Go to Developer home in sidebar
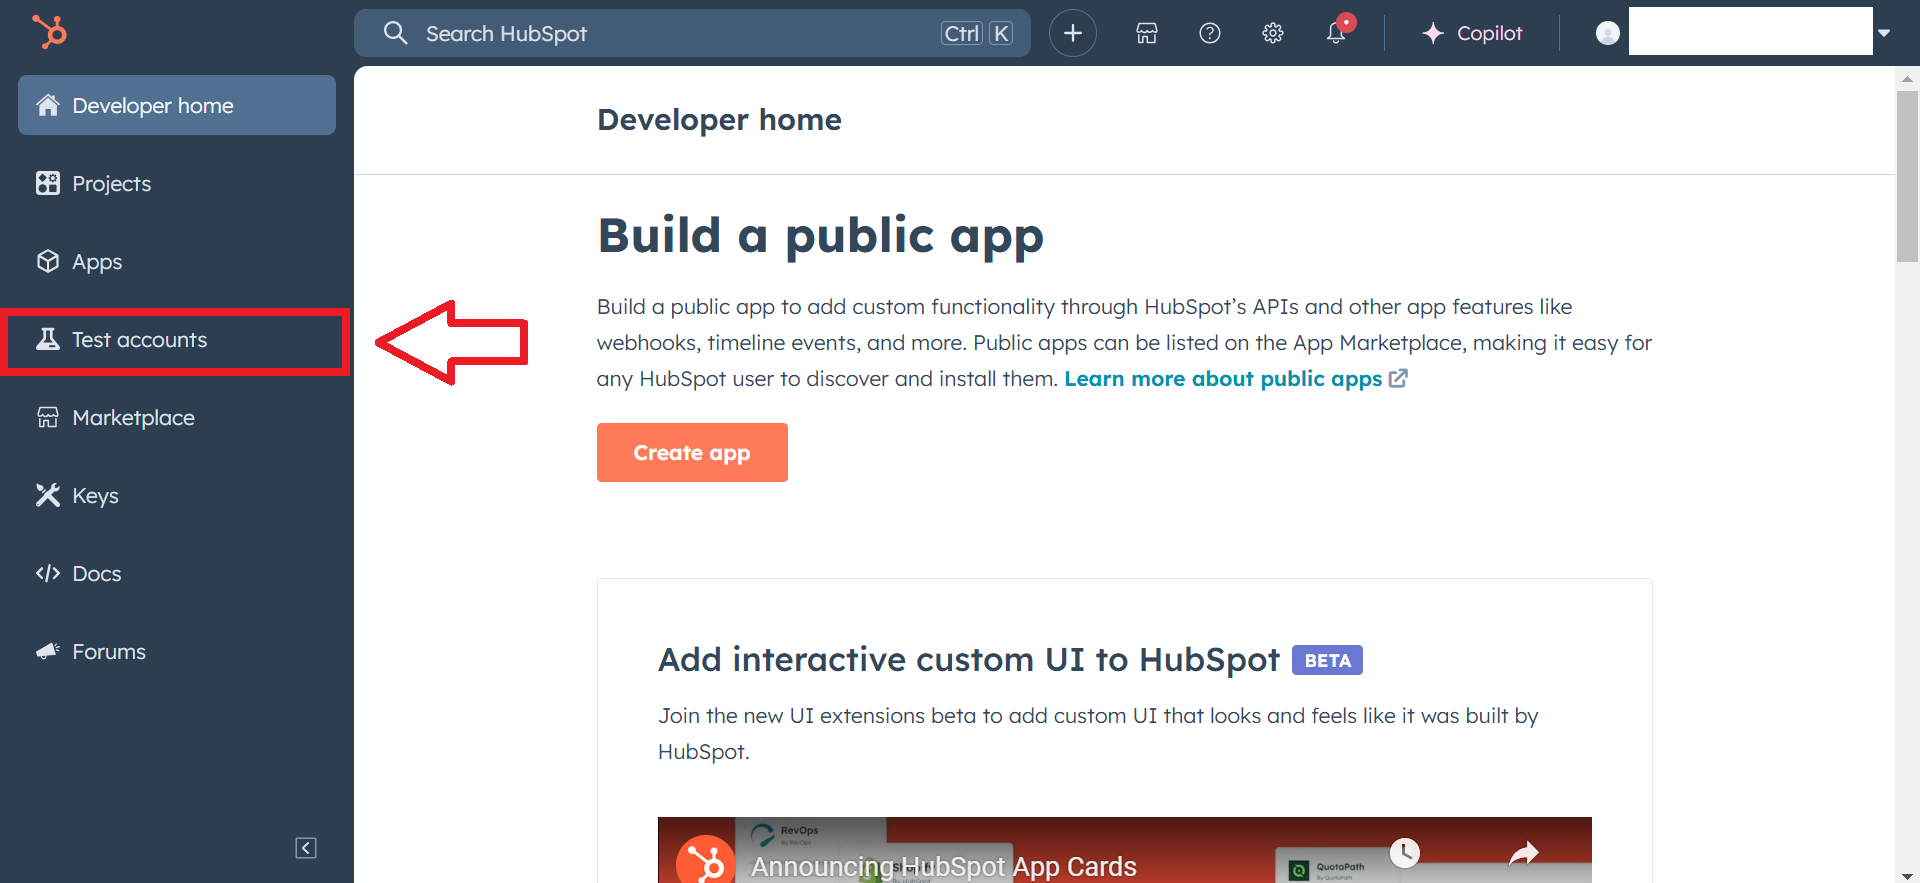This screenshot has width=1920, height=883. click(177, 105)
